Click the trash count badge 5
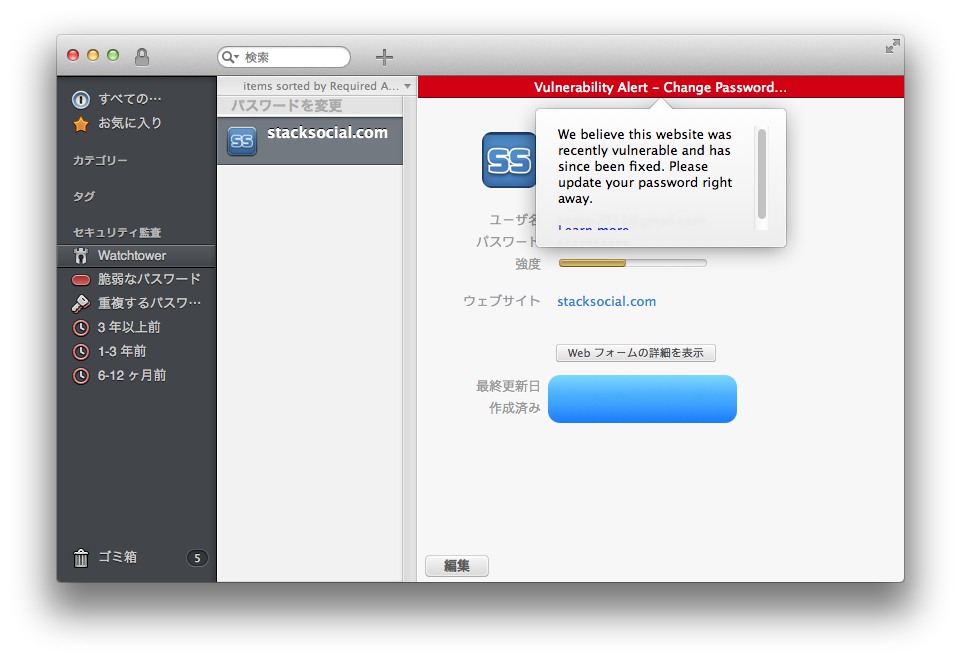 pyautogui.click(x=197, y=558)
